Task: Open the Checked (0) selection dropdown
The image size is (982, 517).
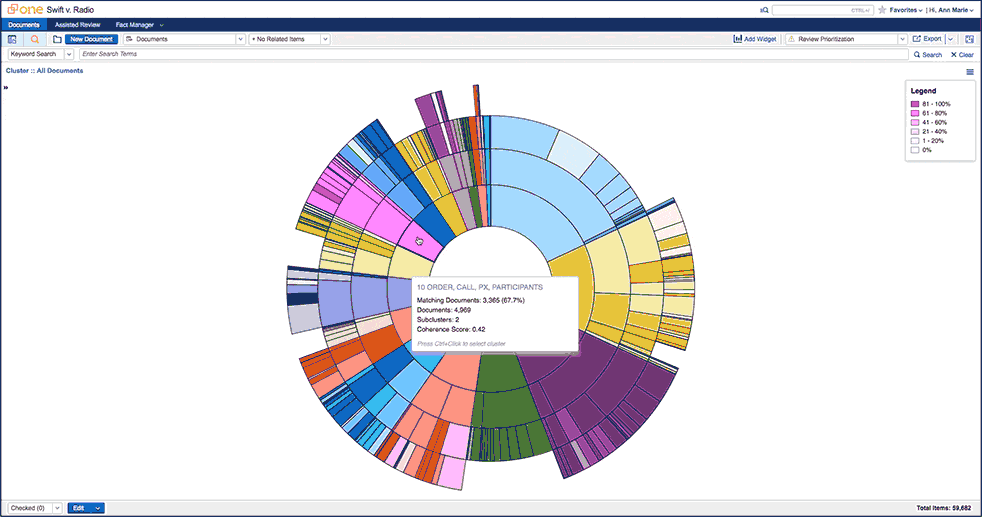Action: click(x=56, y=508)
